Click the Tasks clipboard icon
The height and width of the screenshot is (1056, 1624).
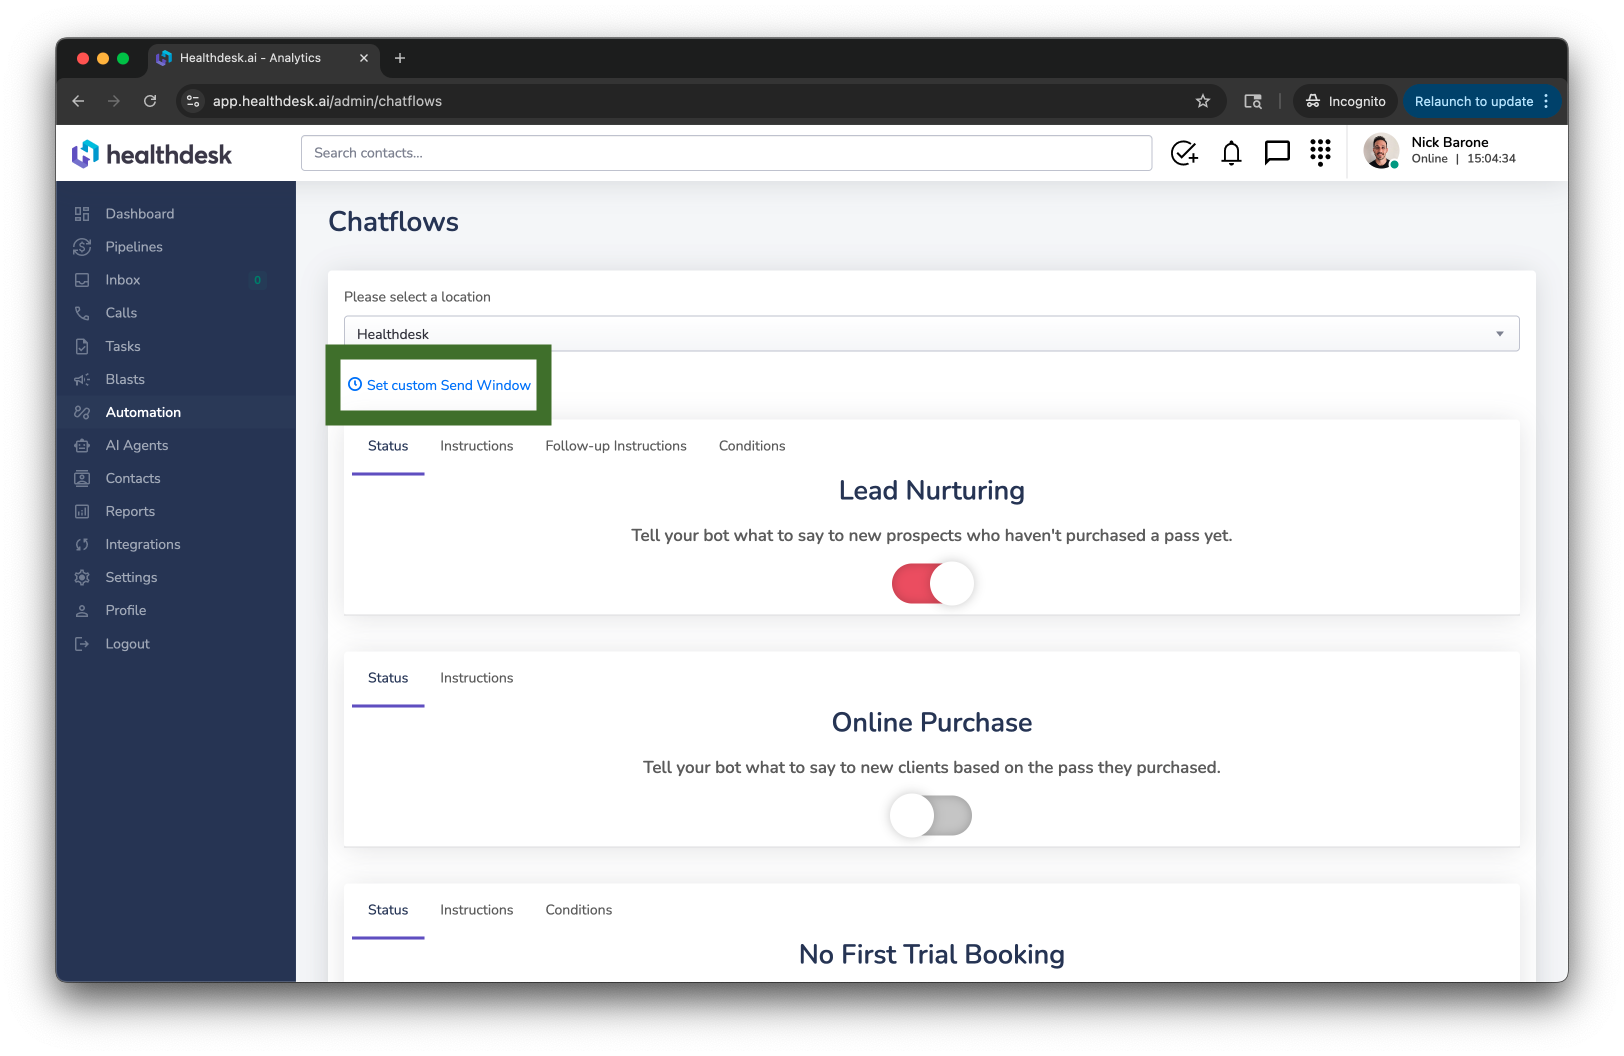tap(82, 346)
